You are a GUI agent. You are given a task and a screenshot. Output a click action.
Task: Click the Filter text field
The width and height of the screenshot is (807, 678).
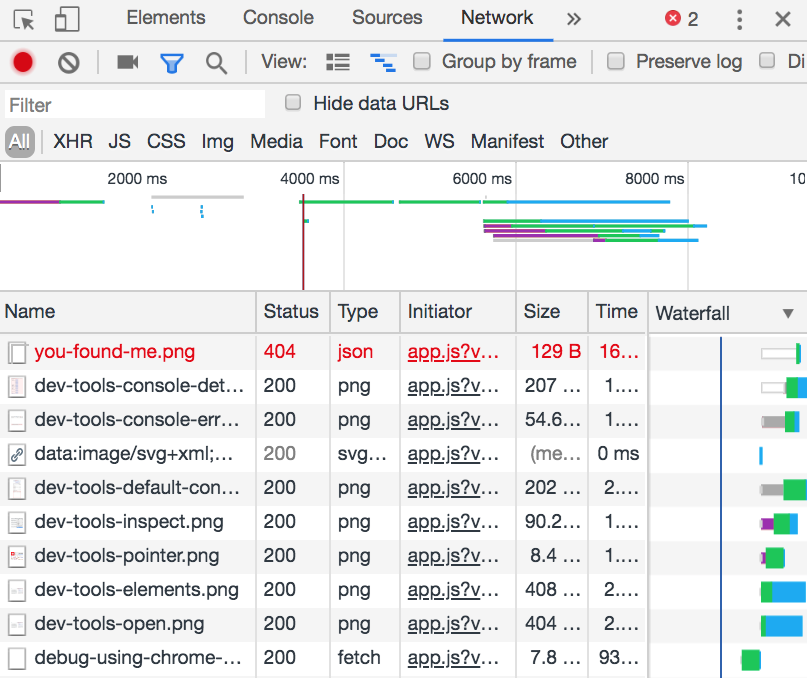click(x=135, y=105)
